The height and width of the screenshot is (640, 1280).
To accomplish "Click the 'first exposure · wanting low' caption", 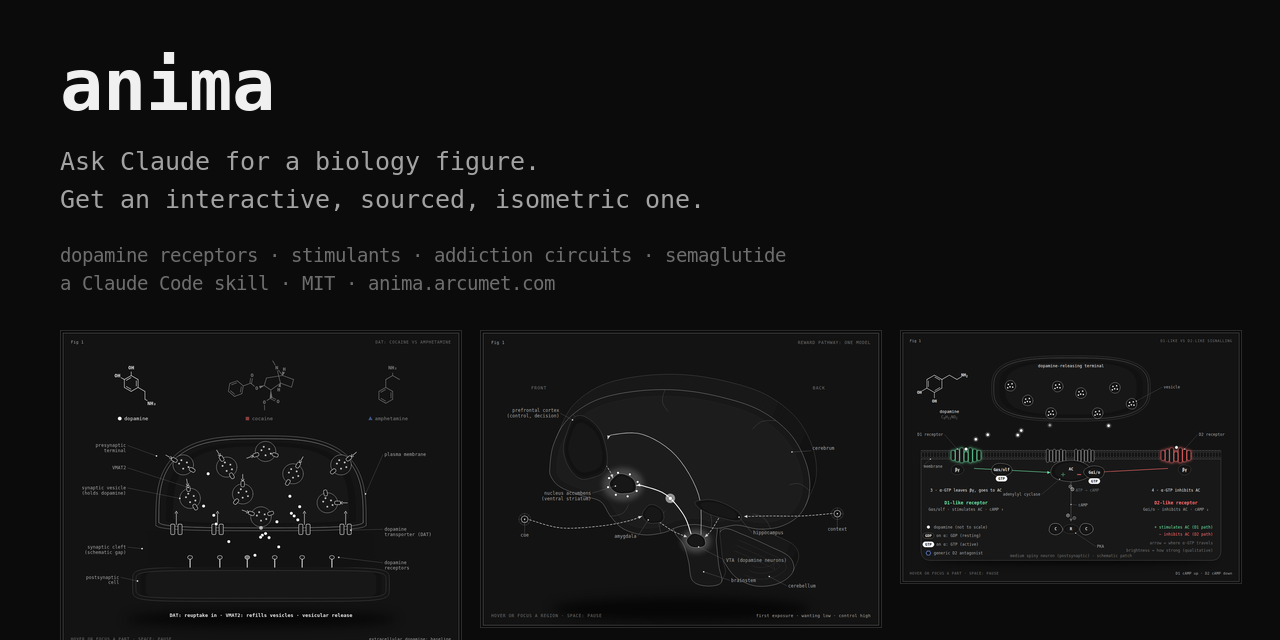I will coord(813,616).
